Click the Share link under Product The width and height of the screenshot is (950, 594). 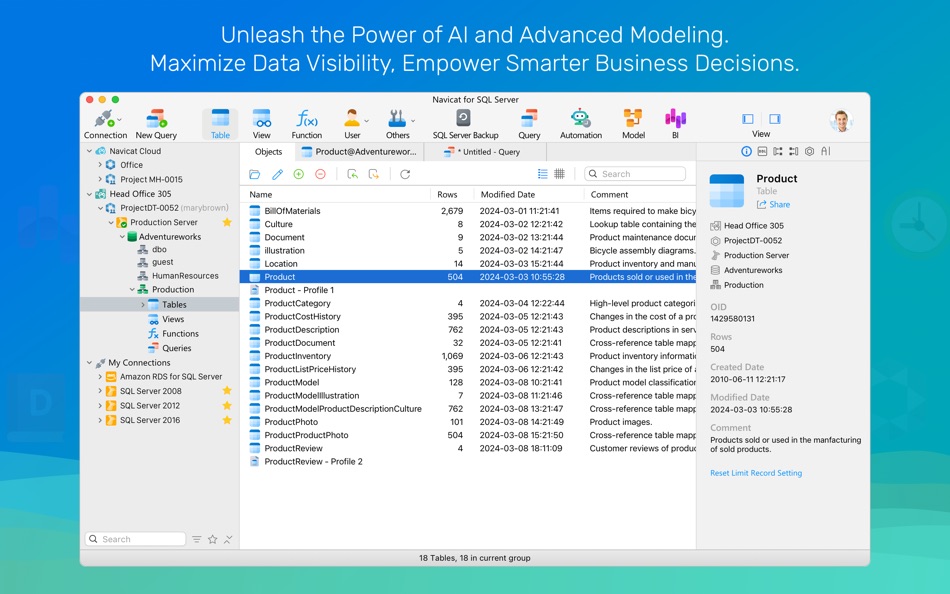click(773, 205)
